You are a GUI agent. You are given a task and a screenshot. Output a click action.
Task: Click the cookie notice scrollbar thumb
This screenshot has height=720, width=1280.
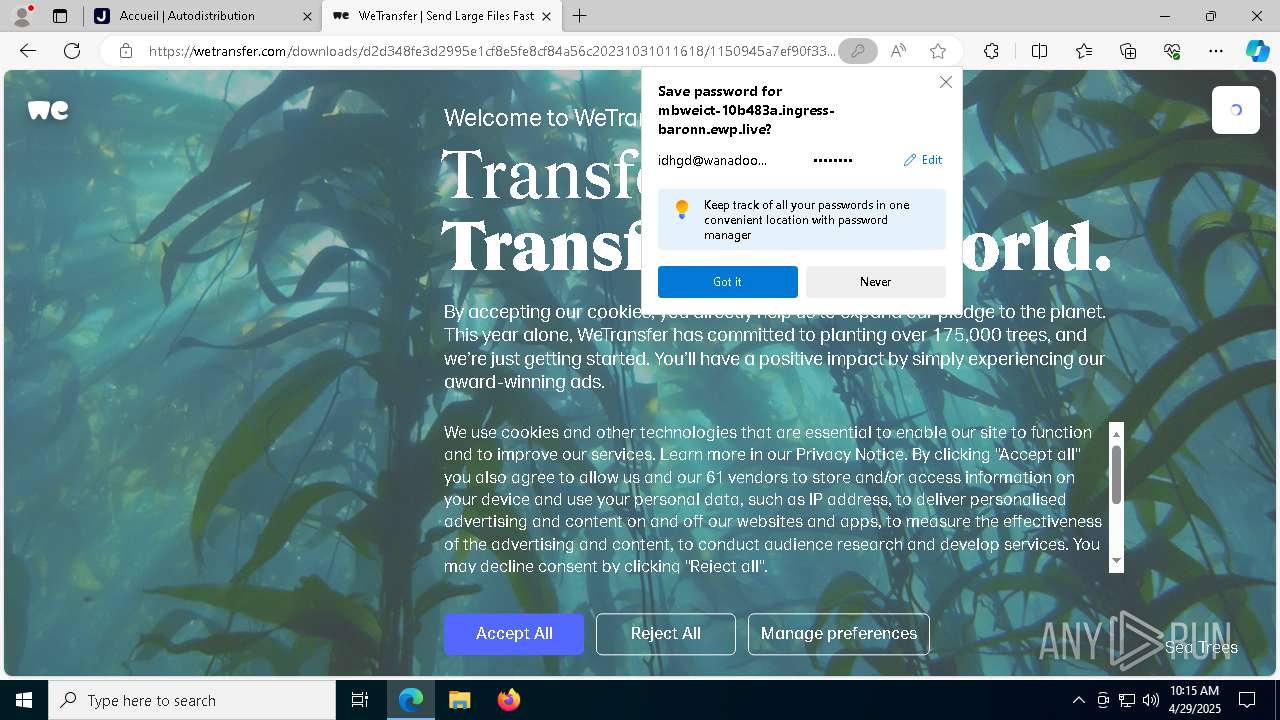1117,475
